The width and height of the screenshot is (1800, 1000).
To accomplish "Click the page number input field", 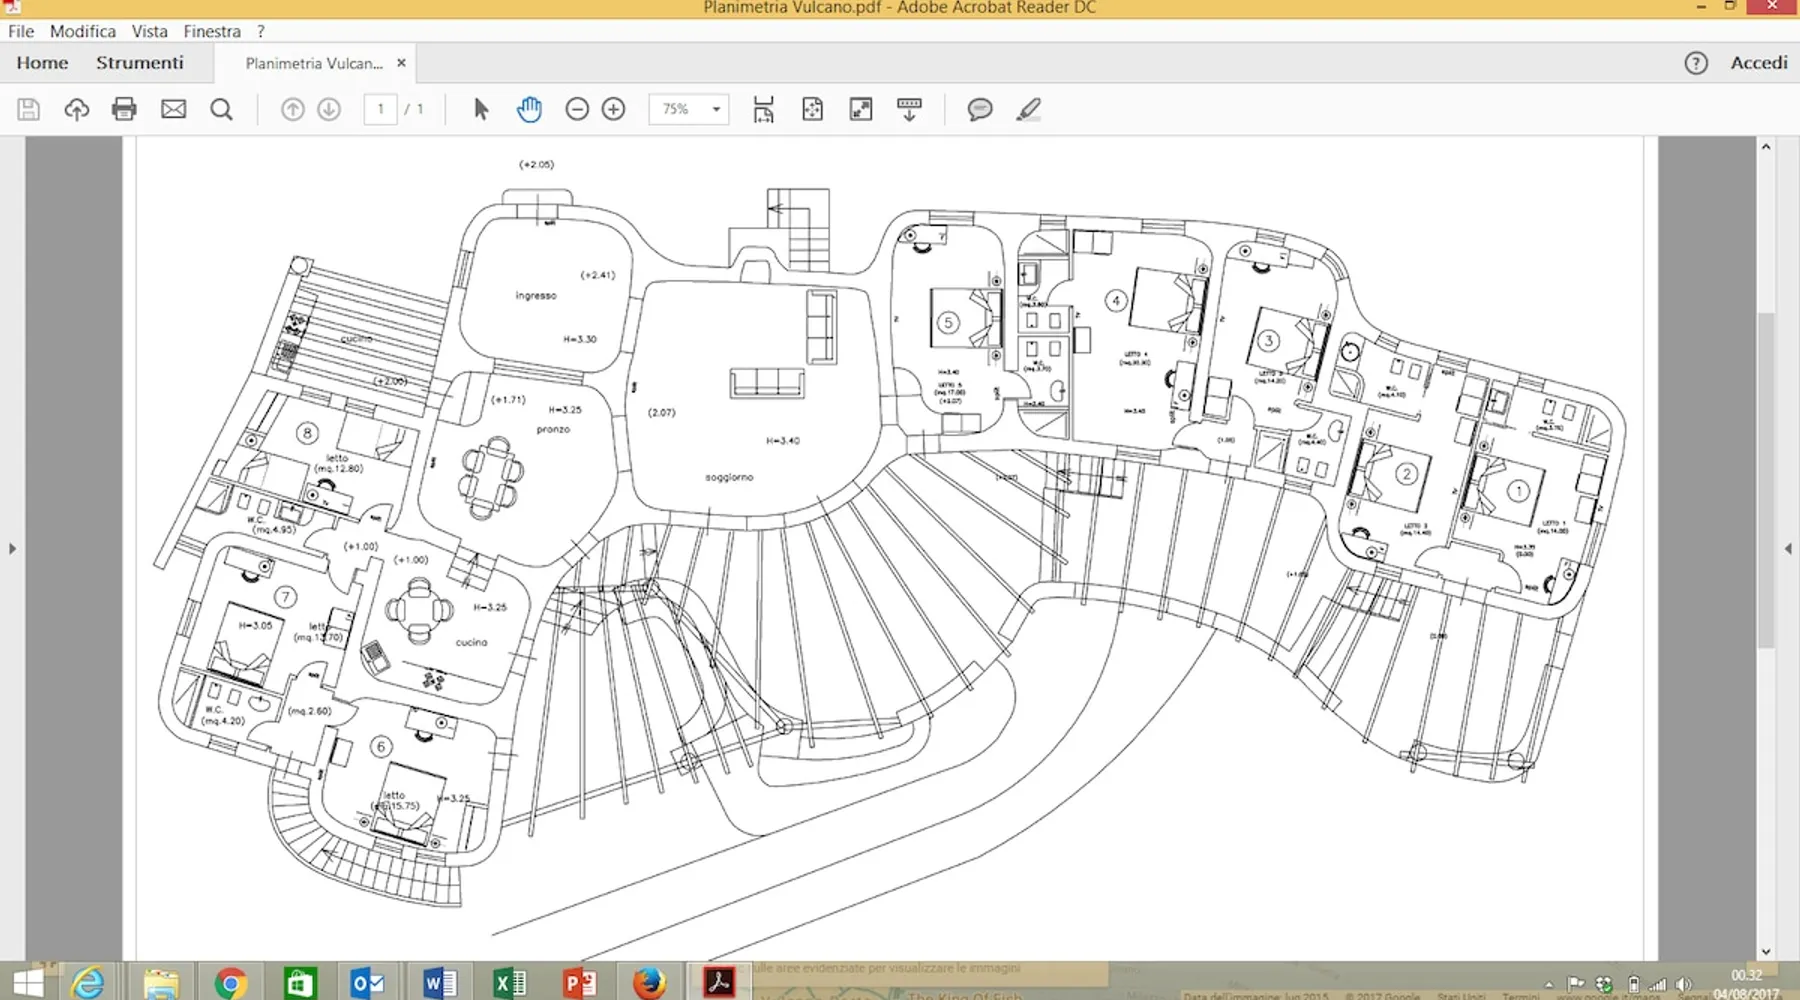I will point(380,109).
